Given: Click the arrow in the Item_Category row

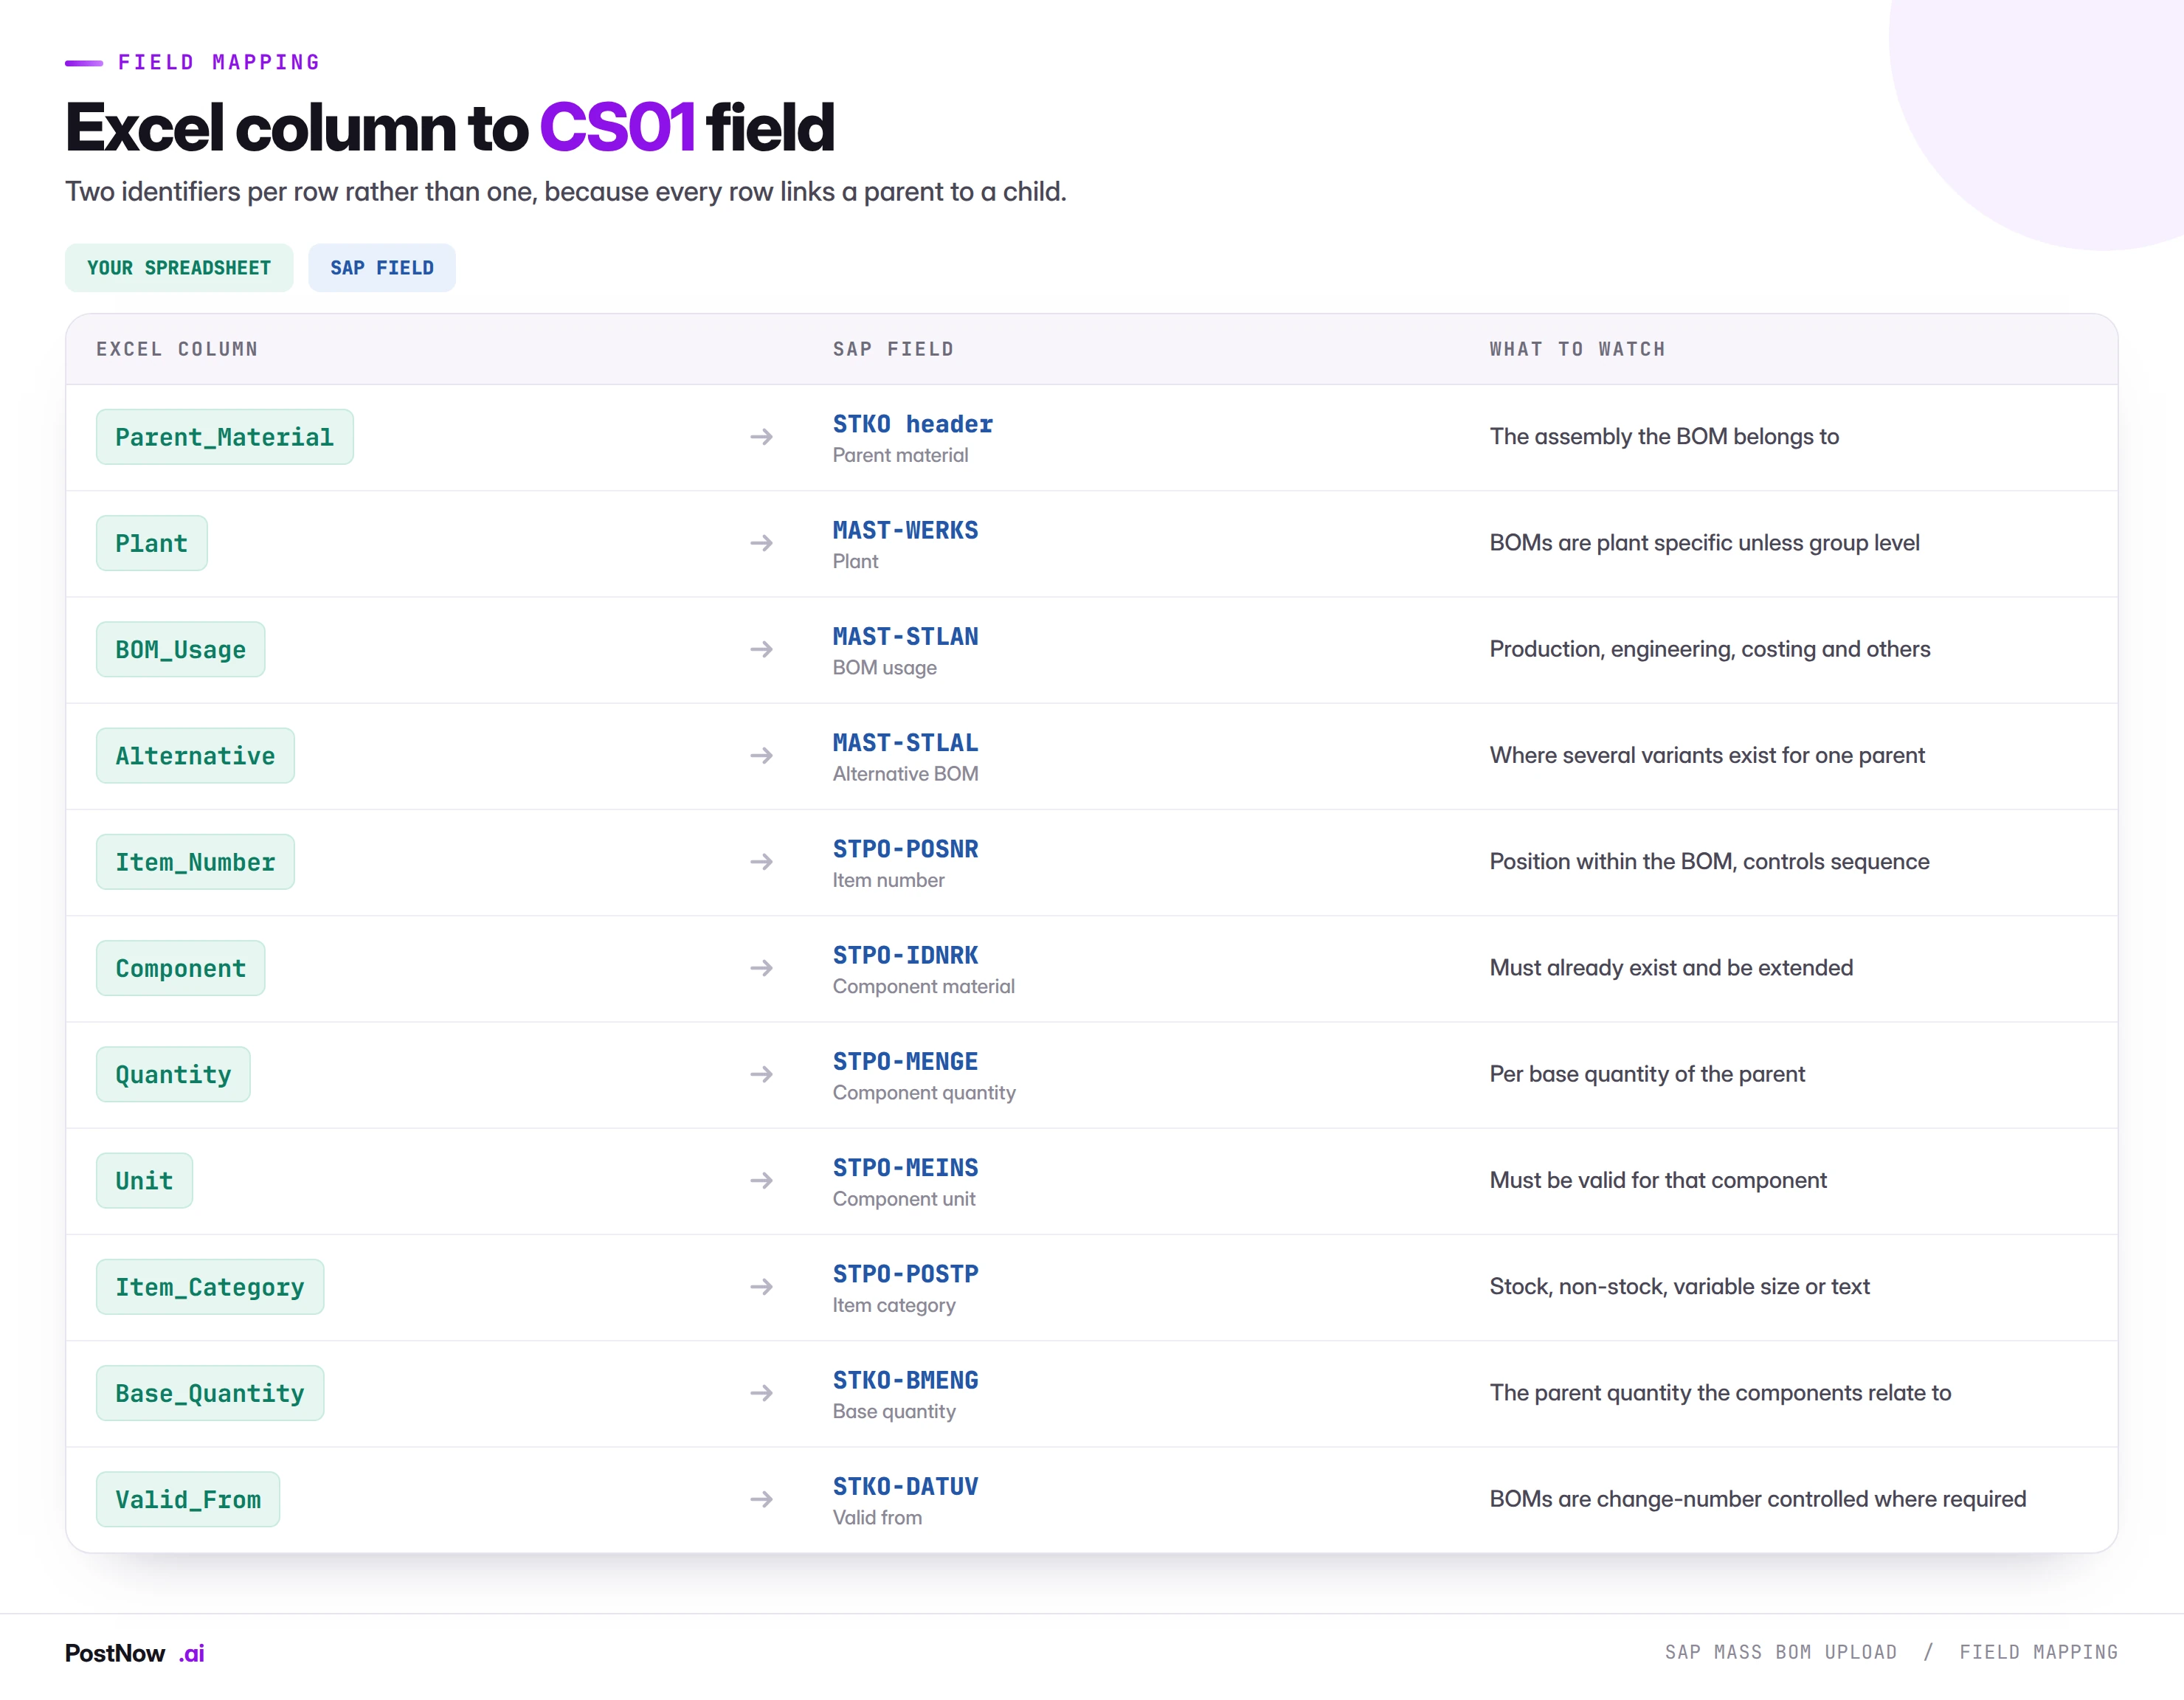Looking at the screenshot, I should tap(762, 1287).
